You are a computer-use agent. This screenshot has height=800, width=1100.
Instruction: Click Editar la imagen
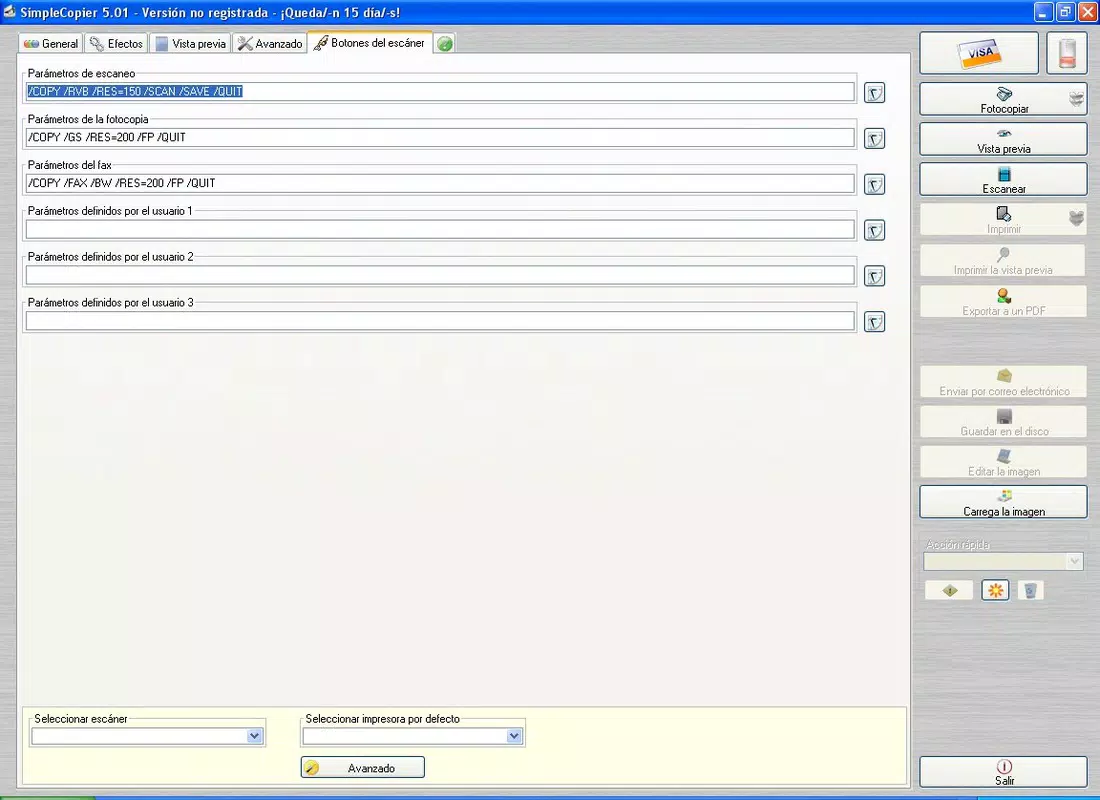tap(1004, 462)
